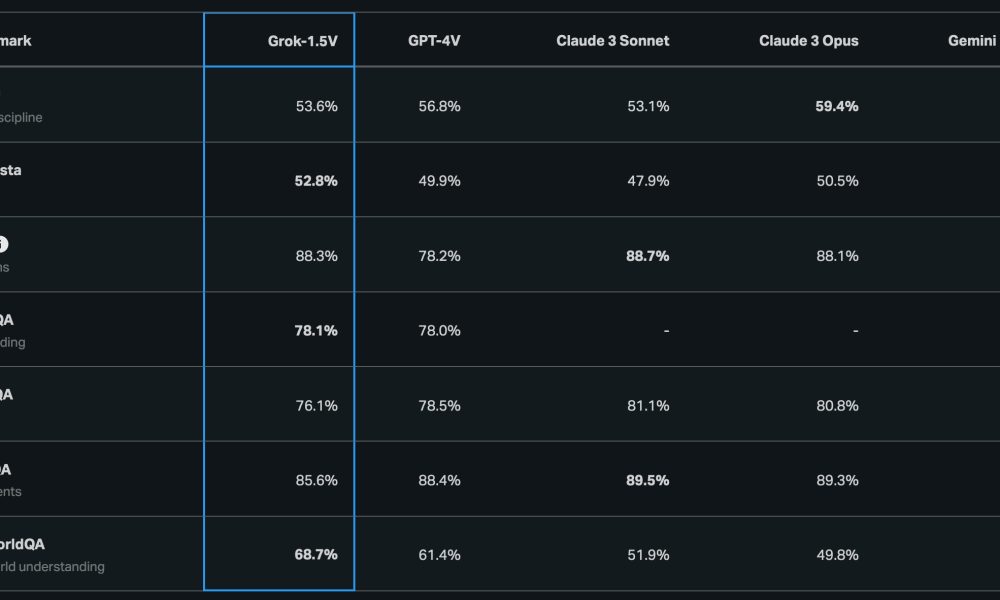Click the info icon beside benchmark name
Viewport: 1000px width, 600px height.
pyautogui.click(x=3, y=244)
